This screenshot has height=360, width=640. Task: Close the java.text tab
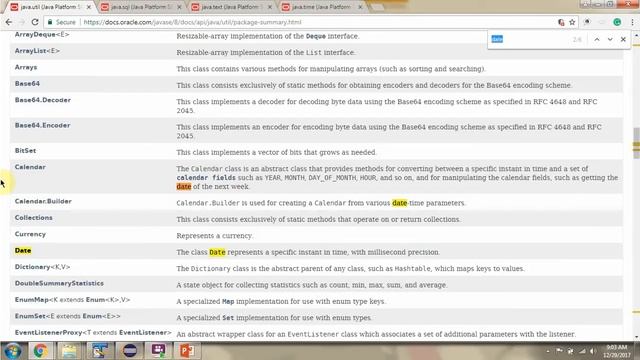pos(270,7)
